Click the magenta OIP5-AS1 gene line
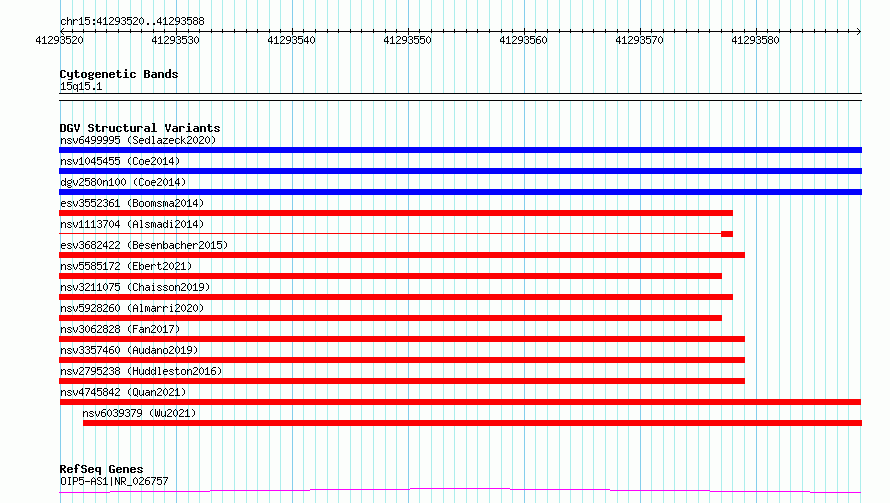This screenshot has width=890, height=503. pyautogui.click(x=460, y=491)
